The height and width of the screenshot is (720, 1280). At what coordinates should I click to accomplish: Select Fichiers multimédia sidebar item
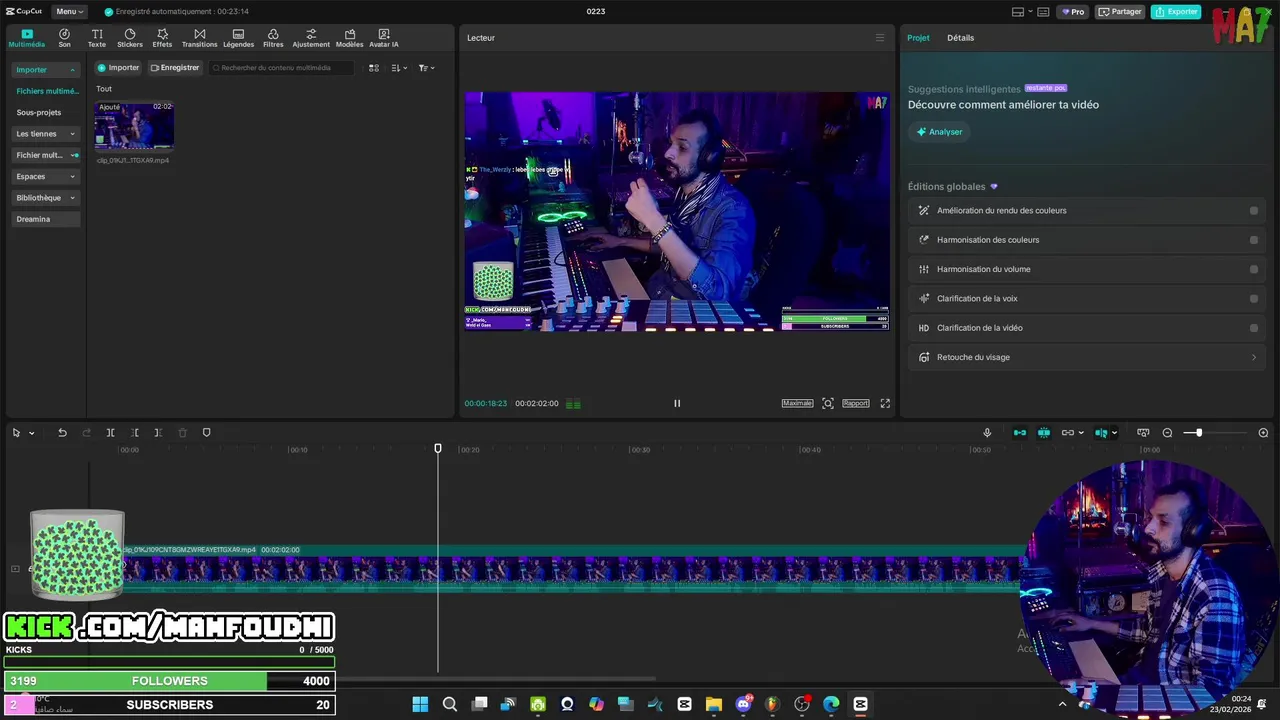[46, 91]
